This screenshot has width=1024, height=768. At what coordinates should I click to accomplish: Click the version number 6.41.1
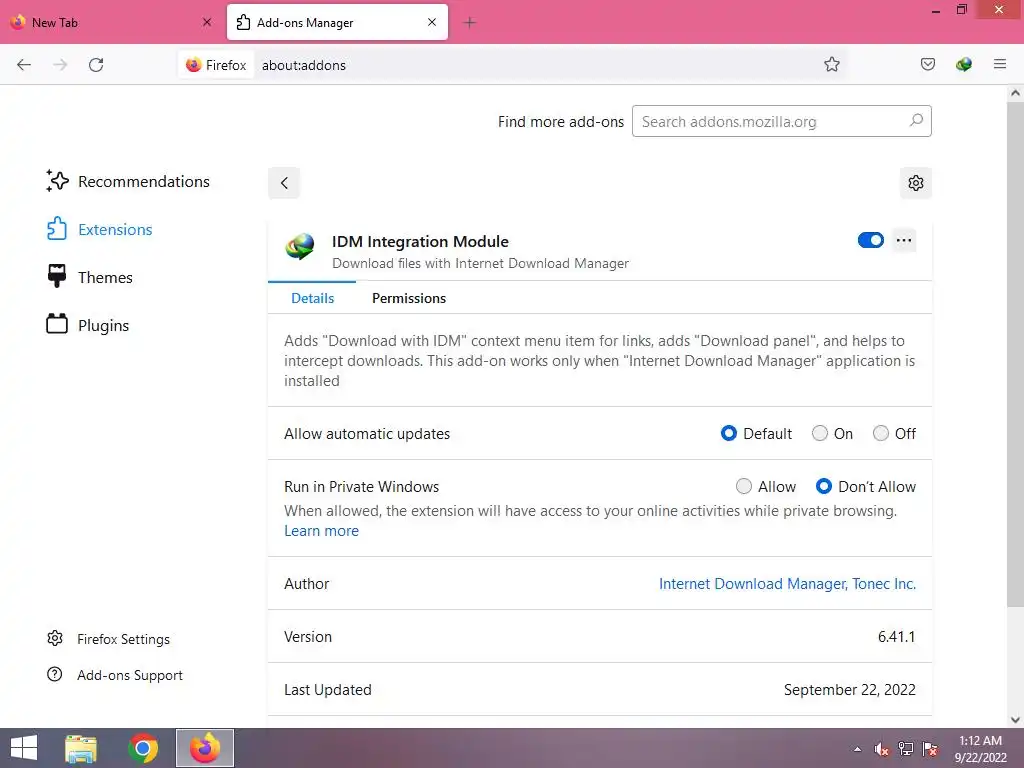[x=896, y=637]
